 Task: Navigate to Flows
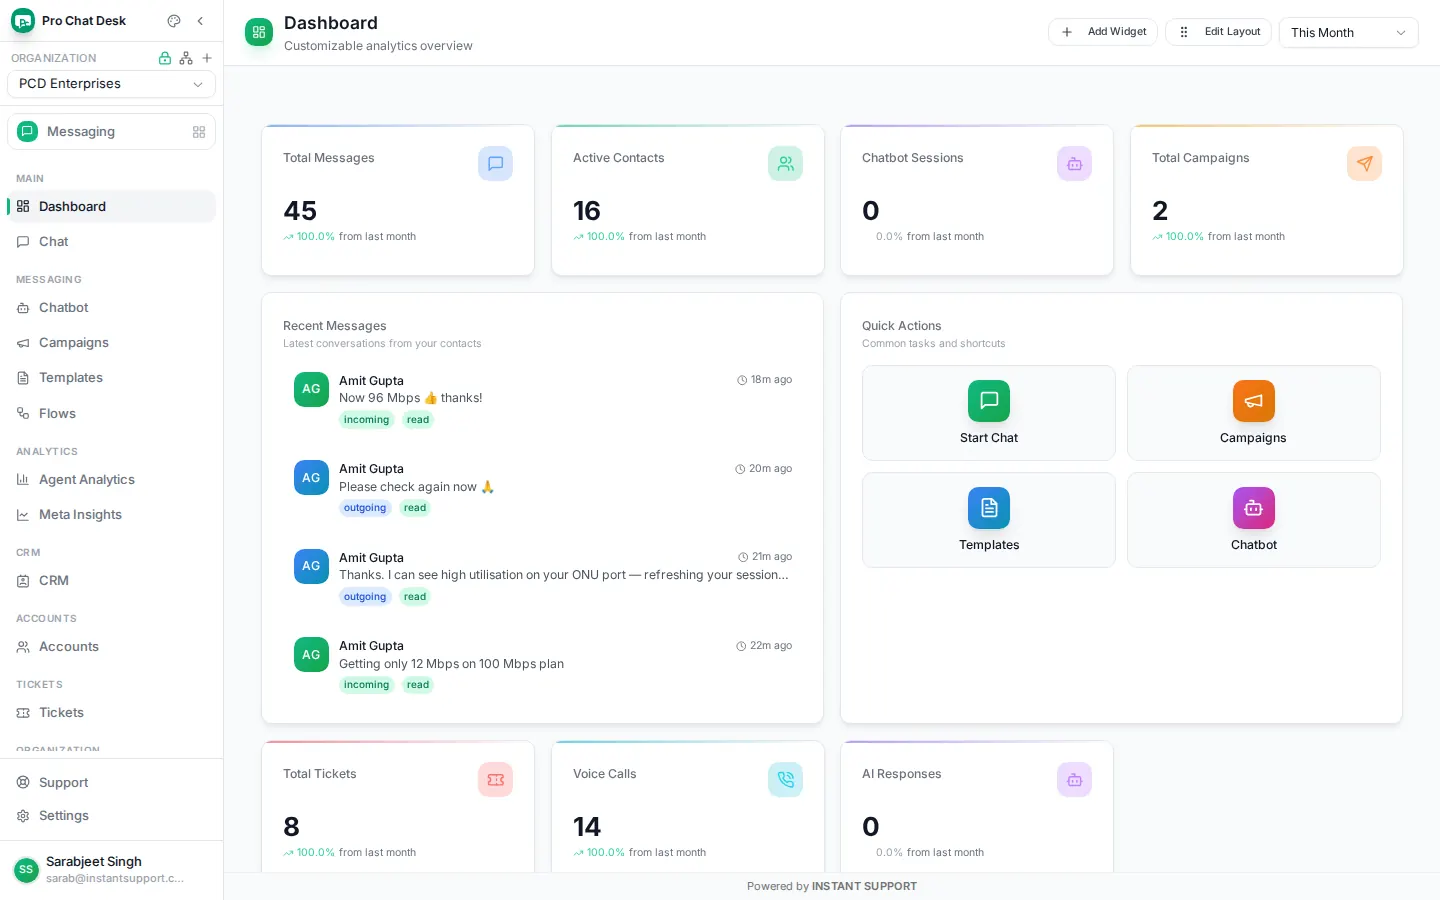coord(111,414)
